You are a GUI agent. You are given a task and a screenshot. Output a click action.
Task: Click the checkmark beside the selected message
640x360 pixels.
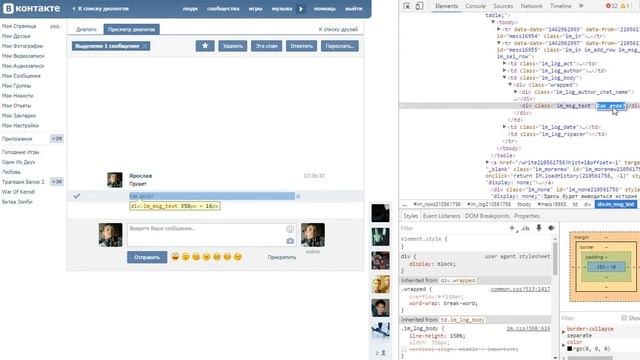tap(76, 196)
